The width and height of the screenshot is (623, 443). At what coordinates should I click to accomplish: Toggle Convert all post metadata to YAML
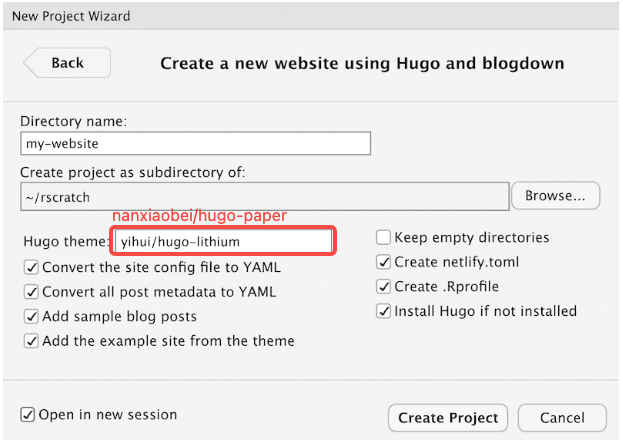pyautogui.click(x=31, y=292)
